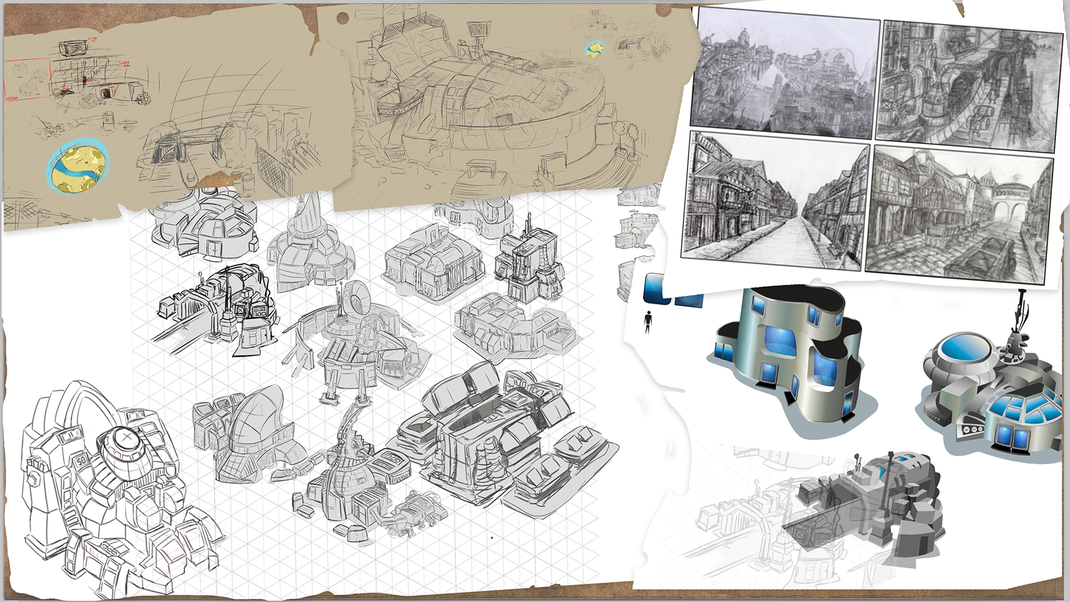1070x602 pixels.
Task: Open the pencil drawing with the domed archway
Action: click(x=958, y=213)
